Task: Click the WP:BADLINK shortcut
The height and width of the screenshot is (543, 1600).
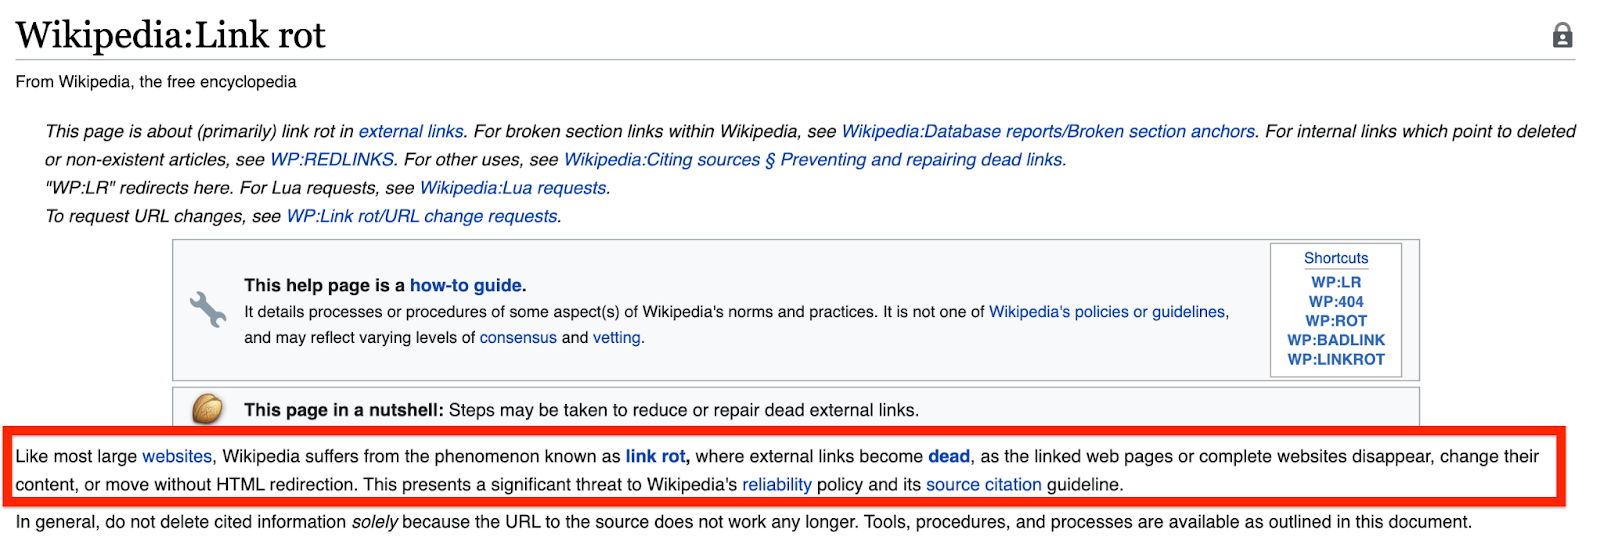Action: click(x=1336, y=340)
